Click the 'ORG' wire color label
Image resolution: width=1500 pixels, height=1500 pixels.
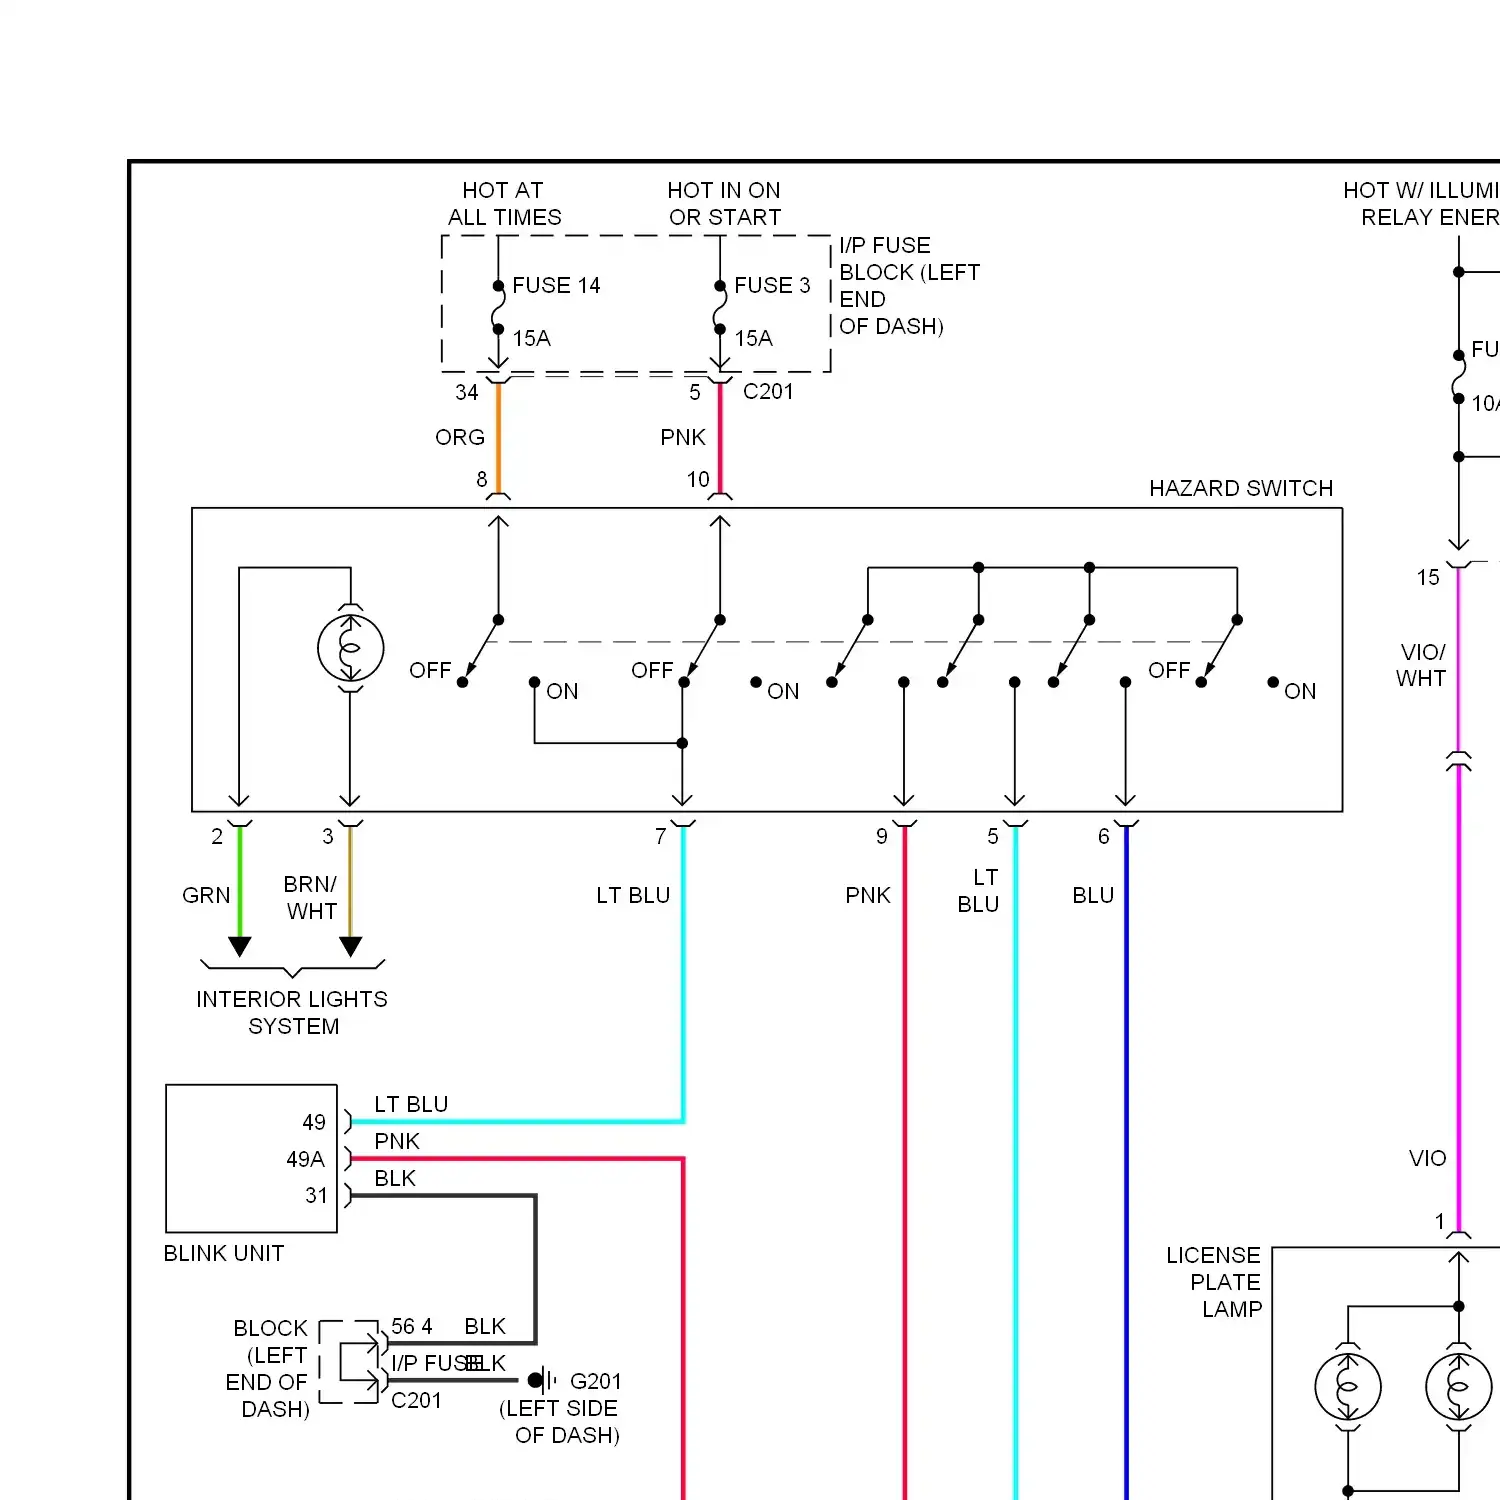[x=460, y=437]
